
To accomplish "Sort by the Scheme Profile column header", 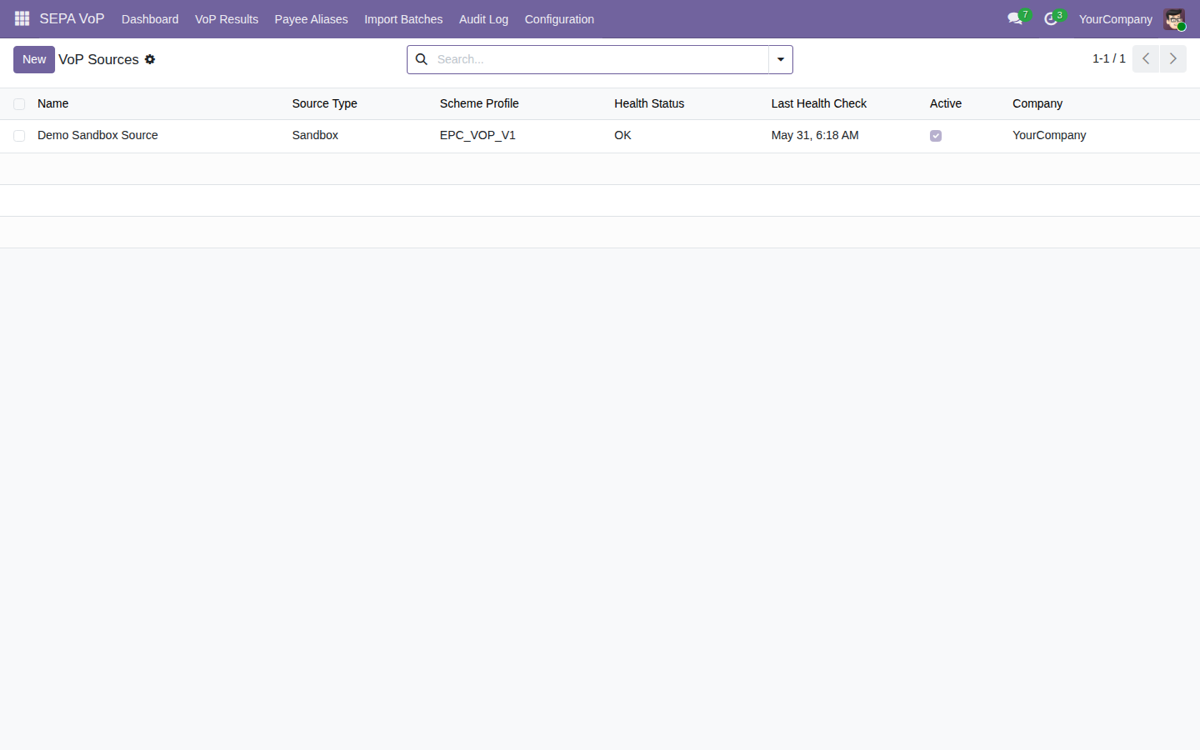I will tap(479, 104).
